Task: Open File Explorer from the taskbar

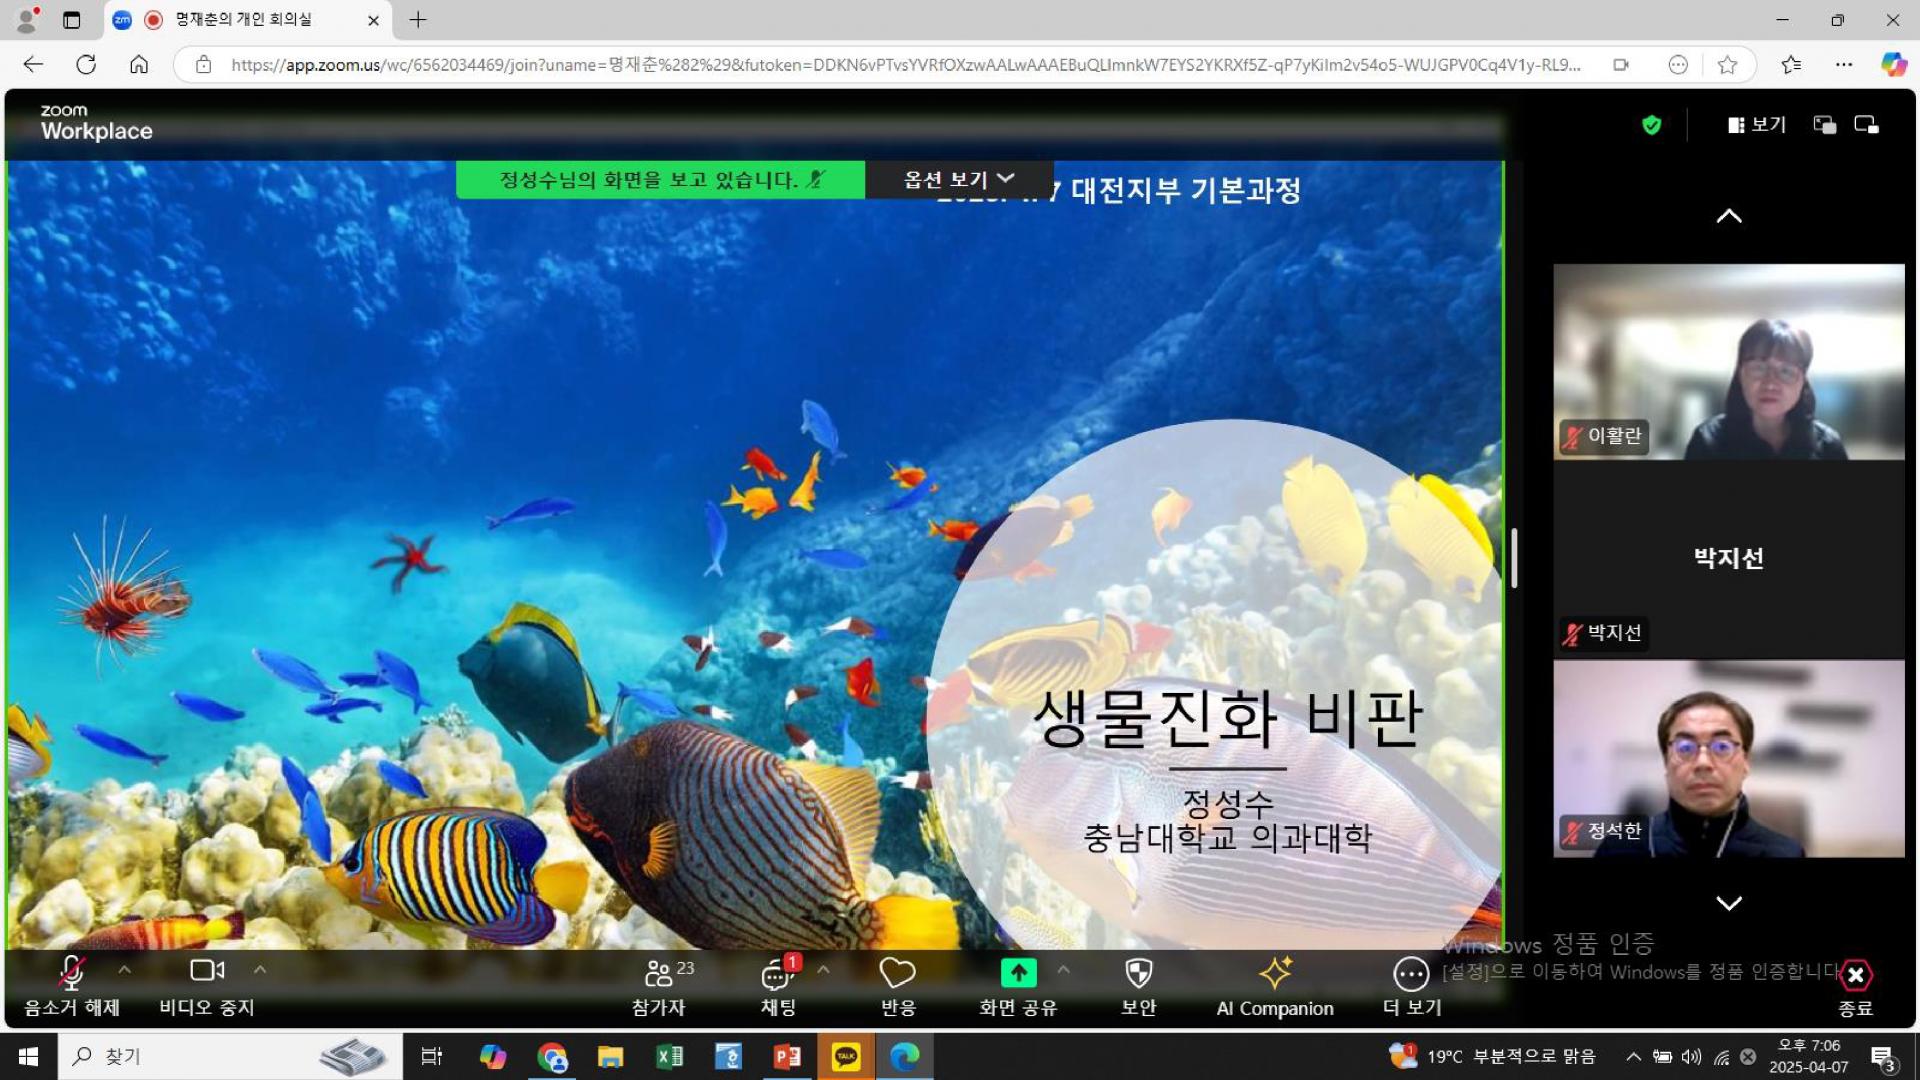Action: (x=610, y=1056)
